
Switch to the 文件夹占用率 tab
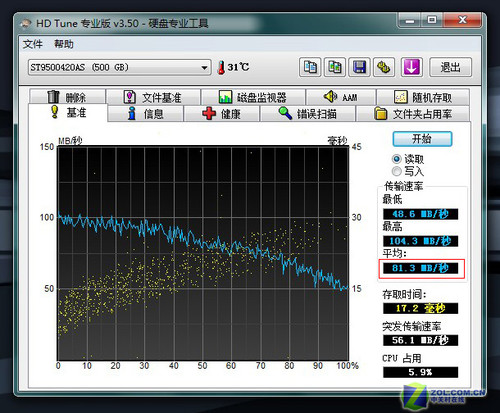pyautogui.click(x=413, y=114)
